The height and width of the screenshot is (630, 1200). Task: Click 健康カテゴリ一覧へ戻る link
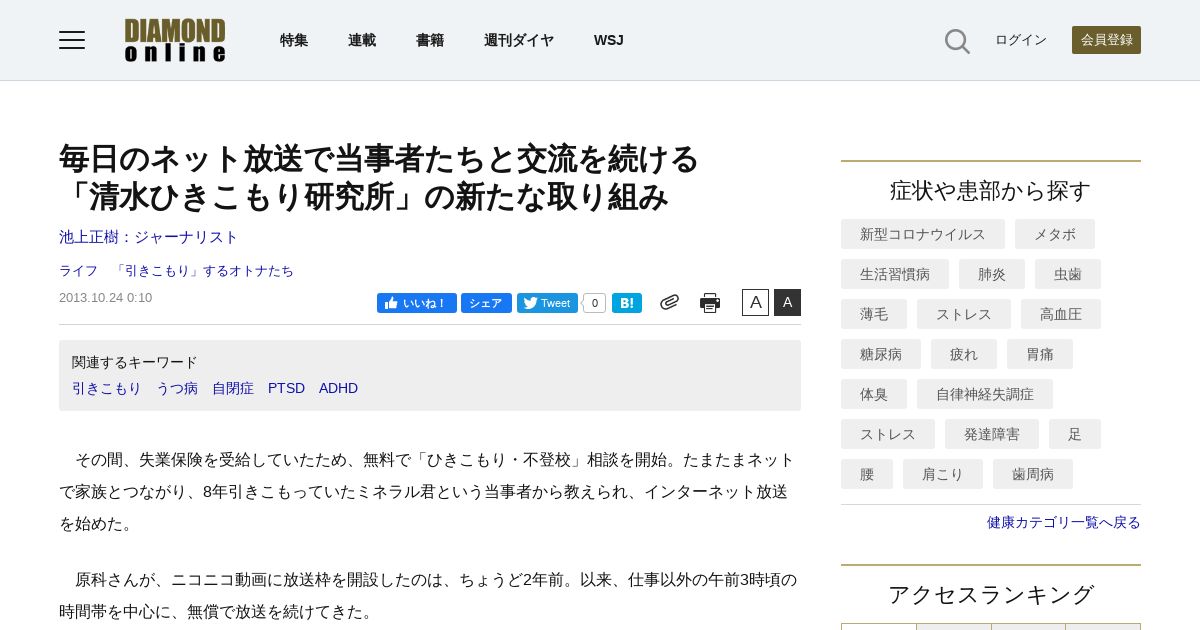pos(1064,522)
